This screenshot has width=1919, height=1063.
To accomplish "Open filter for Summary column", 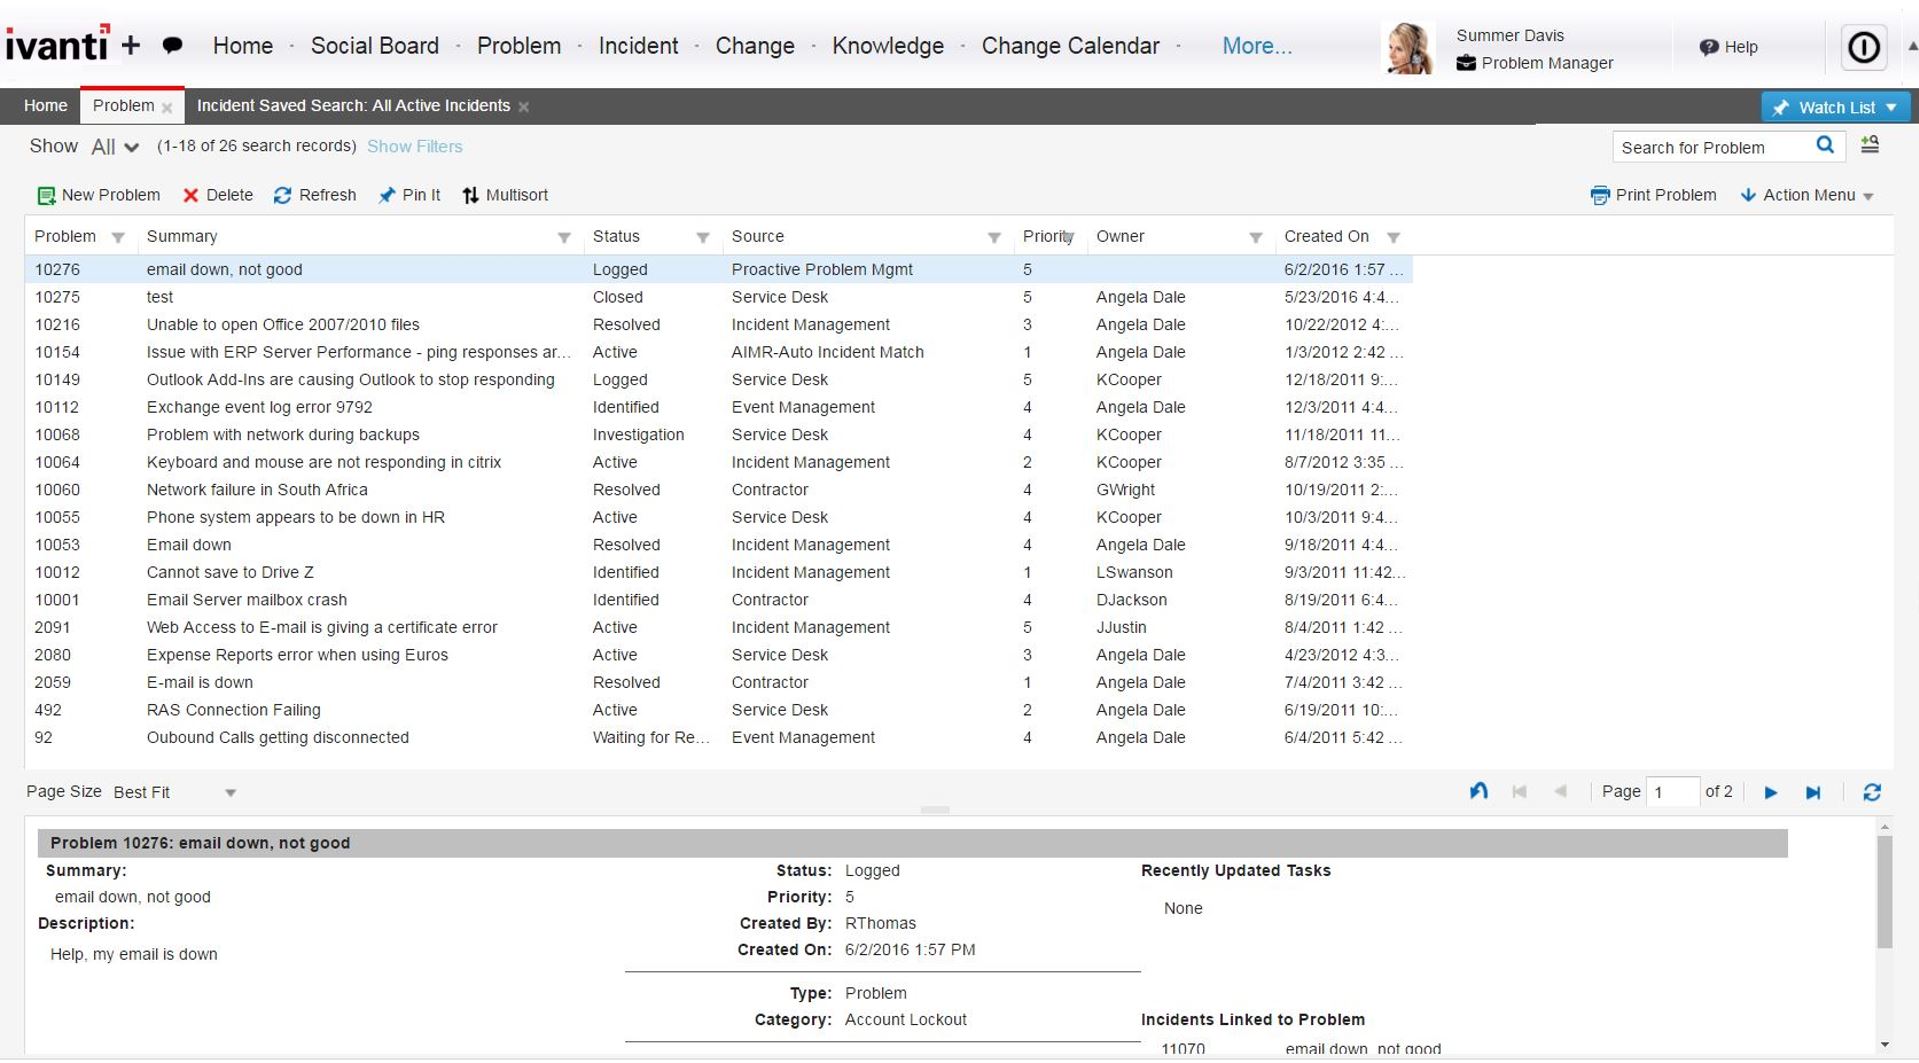I will click(564, 237).
